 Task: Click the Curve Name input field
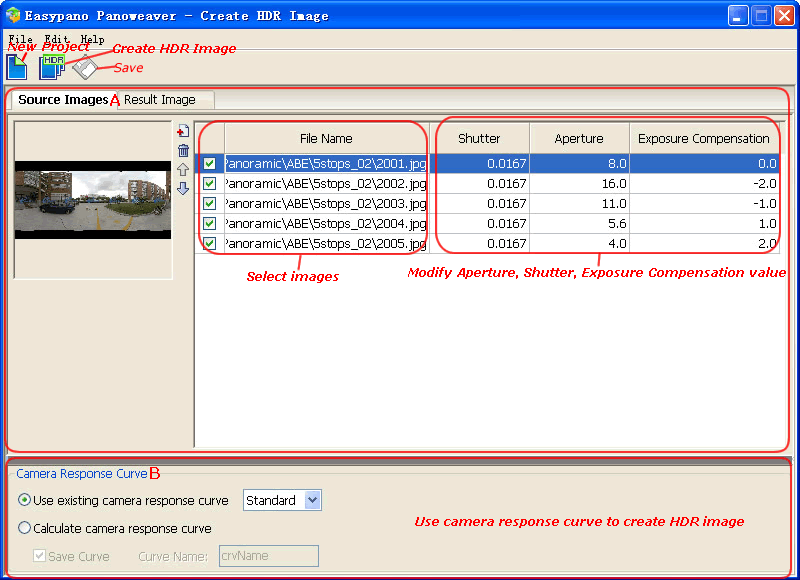point(269,556)
